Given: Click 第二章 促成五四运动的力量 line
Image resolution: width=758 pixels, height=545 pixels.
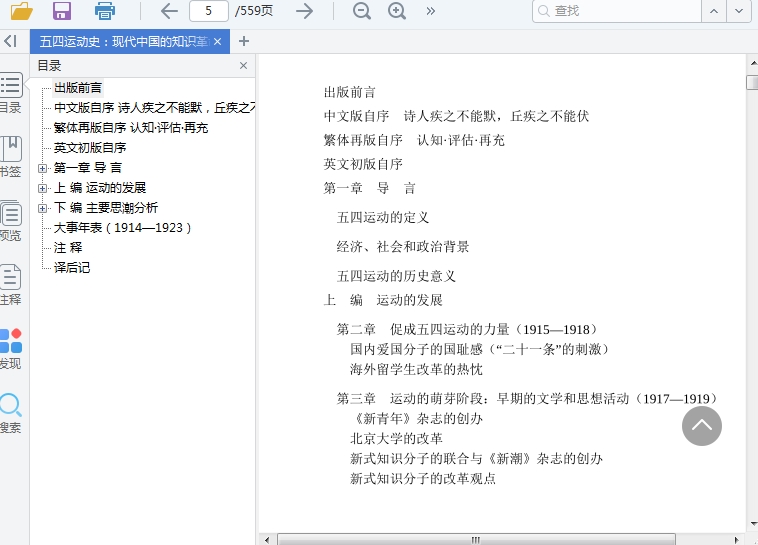Looking at the screenshot, I should [469, 330].
